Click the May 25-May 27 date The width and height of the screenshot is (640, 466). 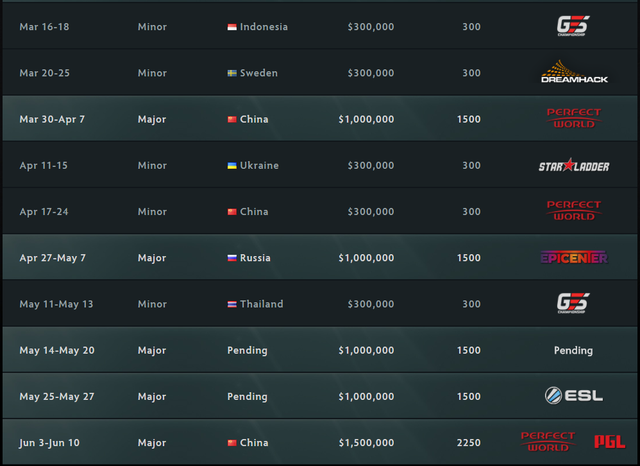coord(57,397)
